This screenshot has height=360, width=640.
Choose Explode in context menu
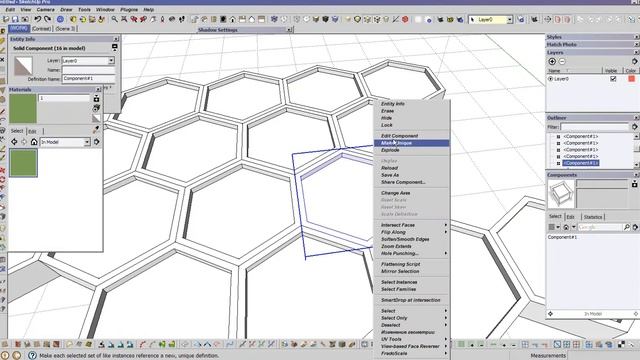411,150
